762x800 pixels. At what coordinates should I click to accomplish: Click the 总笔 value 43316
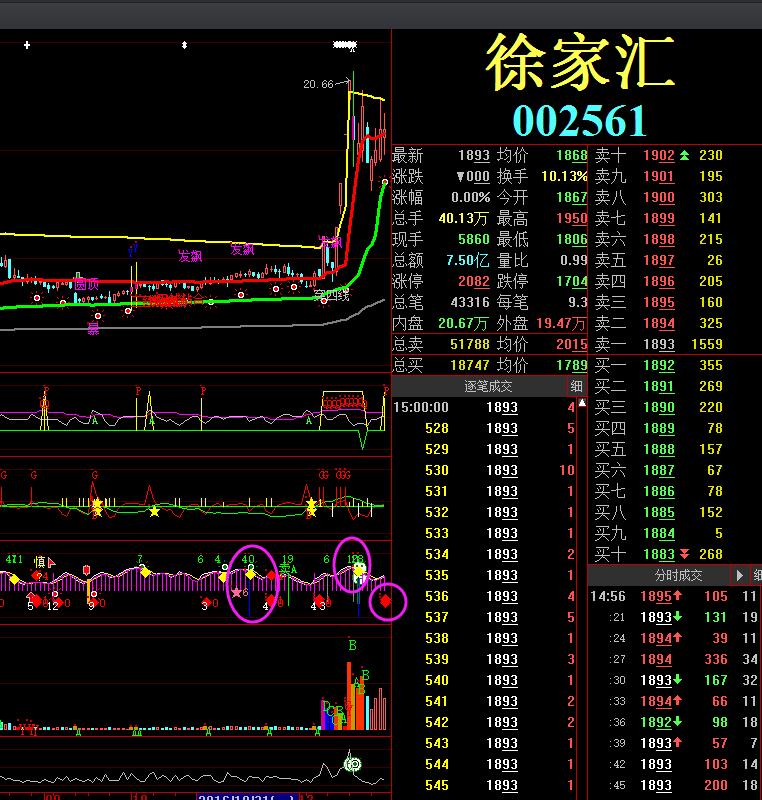coord(470,302)
